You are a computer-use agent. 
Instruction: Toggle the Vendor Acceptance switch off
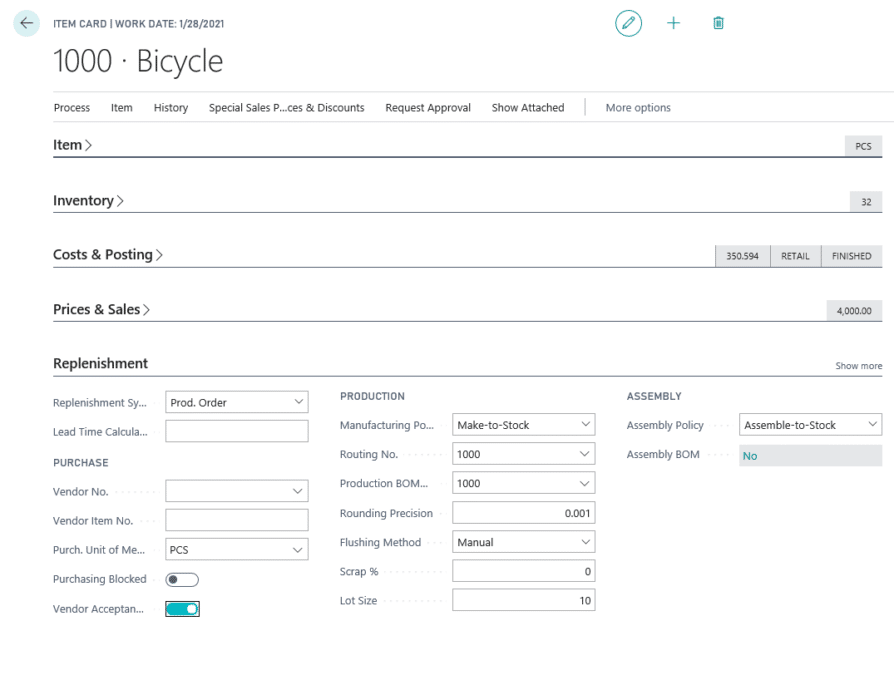[182, 609]
